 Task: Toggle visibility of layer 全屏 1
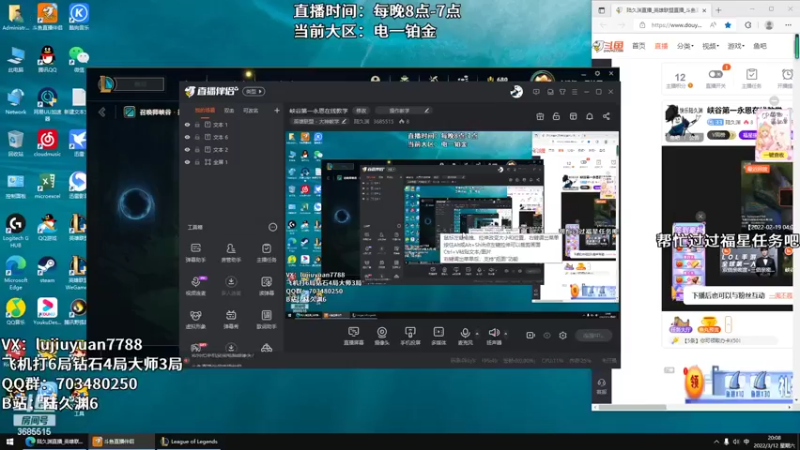(187, 162)
